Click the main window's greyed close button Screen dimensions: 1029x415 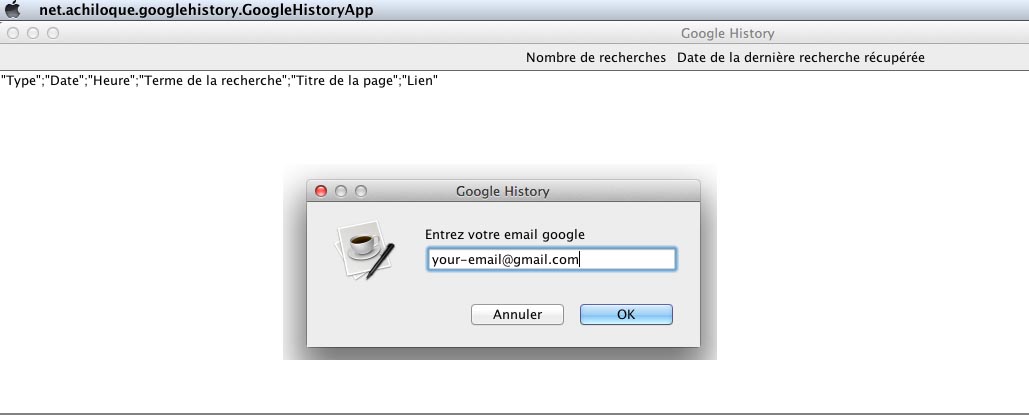(x=12, y=33)
